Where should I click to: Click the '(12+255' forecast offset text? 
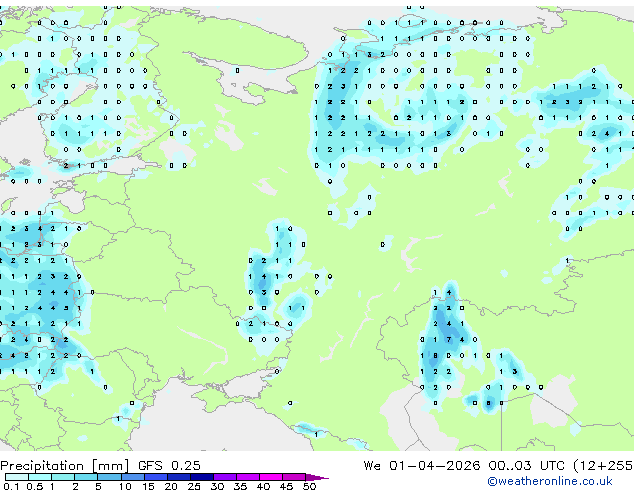(x=603, y=465)
